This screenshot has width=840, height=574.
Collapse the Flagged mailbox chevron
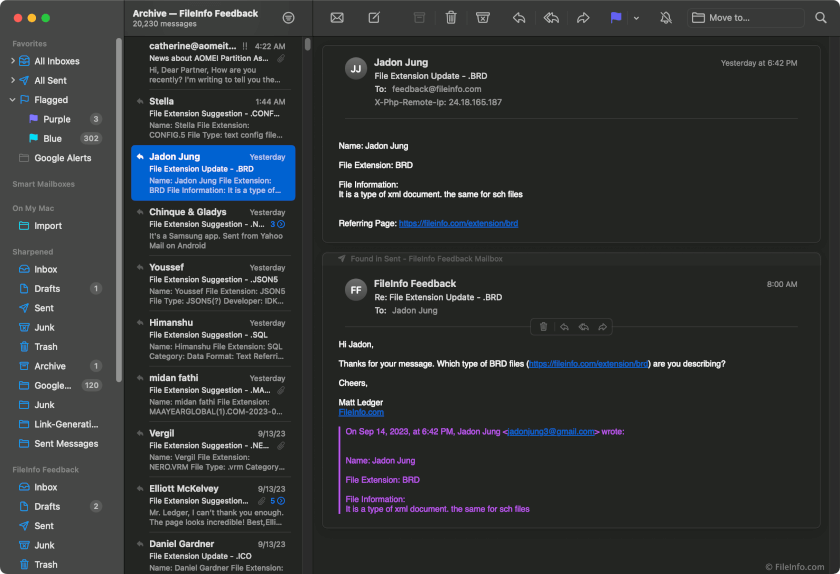12,100
